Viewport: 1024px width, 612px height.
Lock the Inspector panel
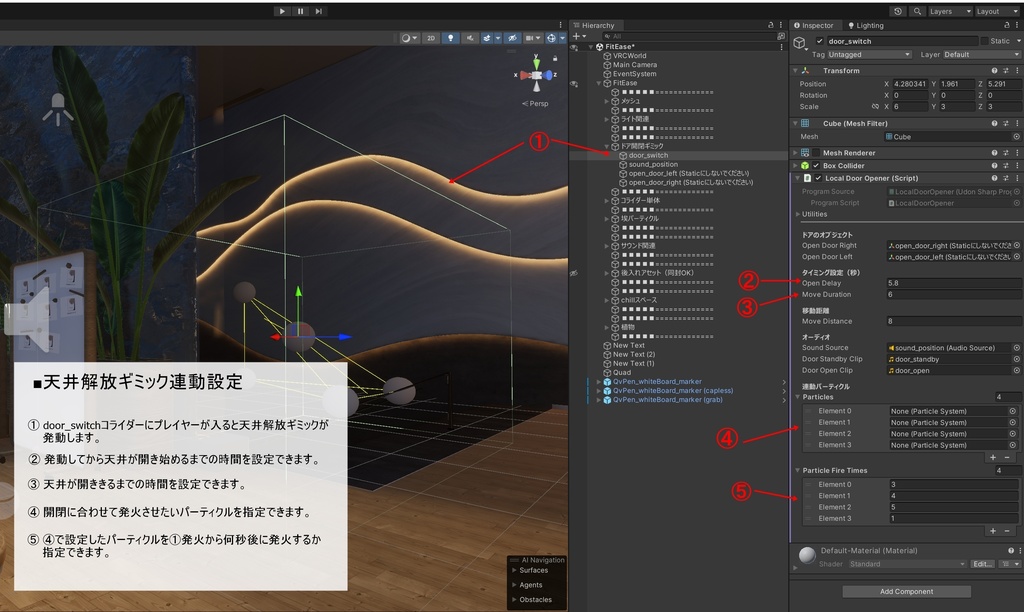click(1006, 25)
